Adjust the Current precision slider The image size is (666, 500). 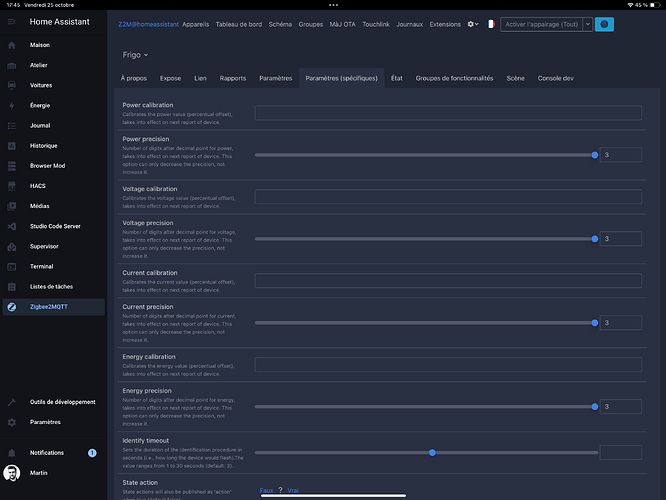(x=426, y=323)
